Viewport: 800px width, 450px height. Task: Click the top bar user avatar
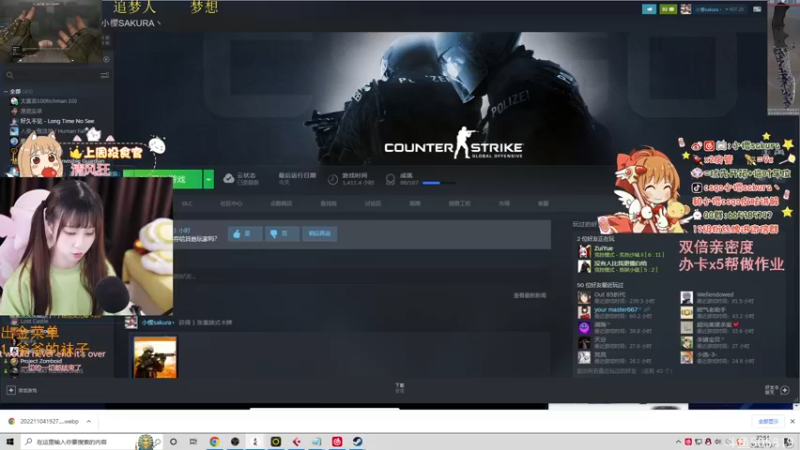point(686,9)
